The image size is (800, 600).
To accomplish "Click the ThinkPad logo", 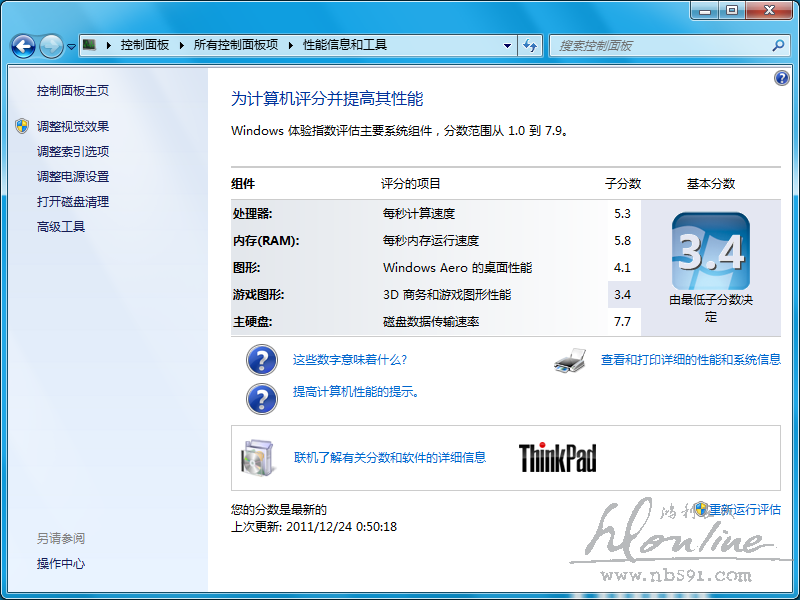I will (557, 458).
